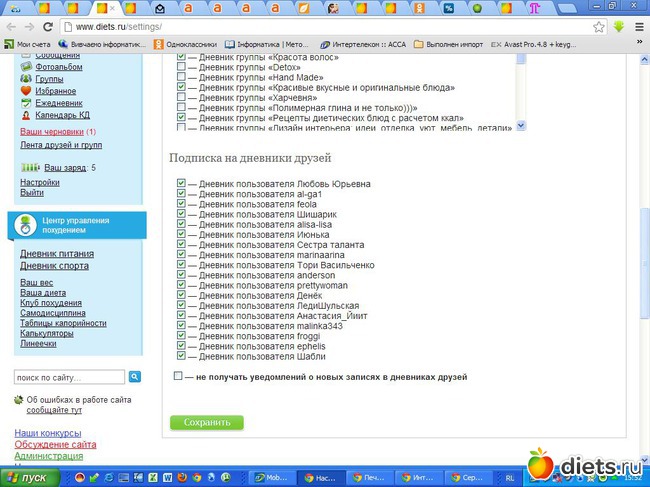Click the Таблицы калорийности link

(x=63, y=323)
